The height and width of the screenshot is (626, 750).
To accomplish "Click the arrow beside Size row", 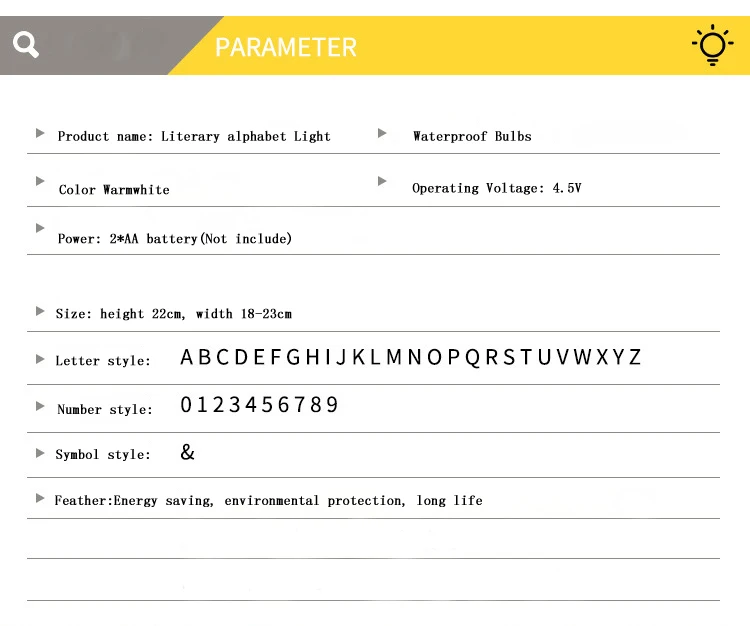I will pyautogui.click(x=40, y=311).
